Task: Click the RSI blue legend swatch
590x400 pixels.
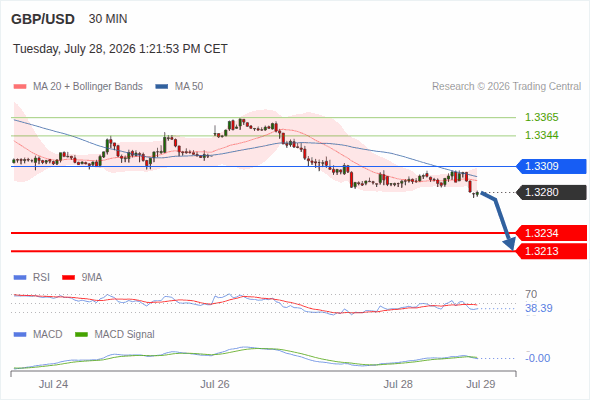Action: 20,278
